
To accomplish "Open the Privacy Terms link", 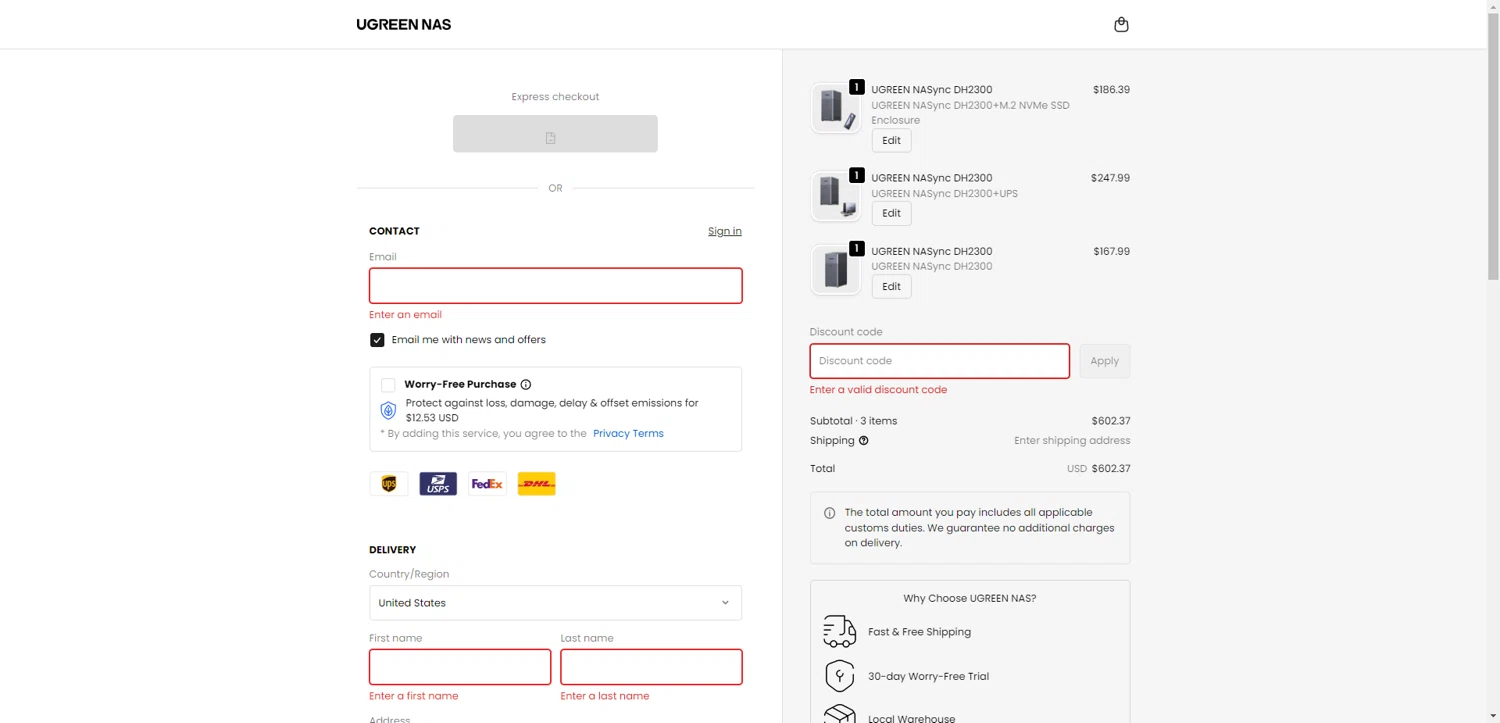I will (628, 434).
